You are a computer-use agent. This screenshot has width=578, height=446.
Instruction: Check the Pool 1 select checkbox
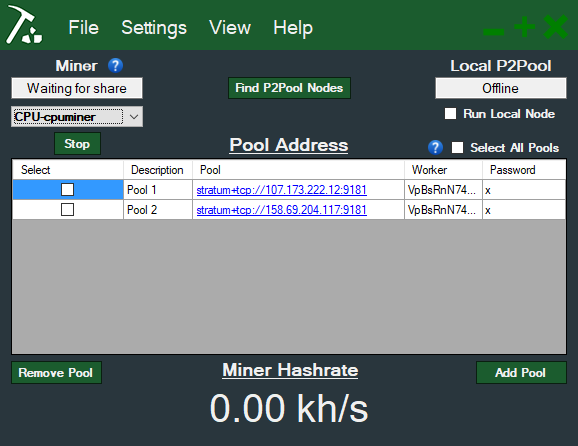pos(67,190)
